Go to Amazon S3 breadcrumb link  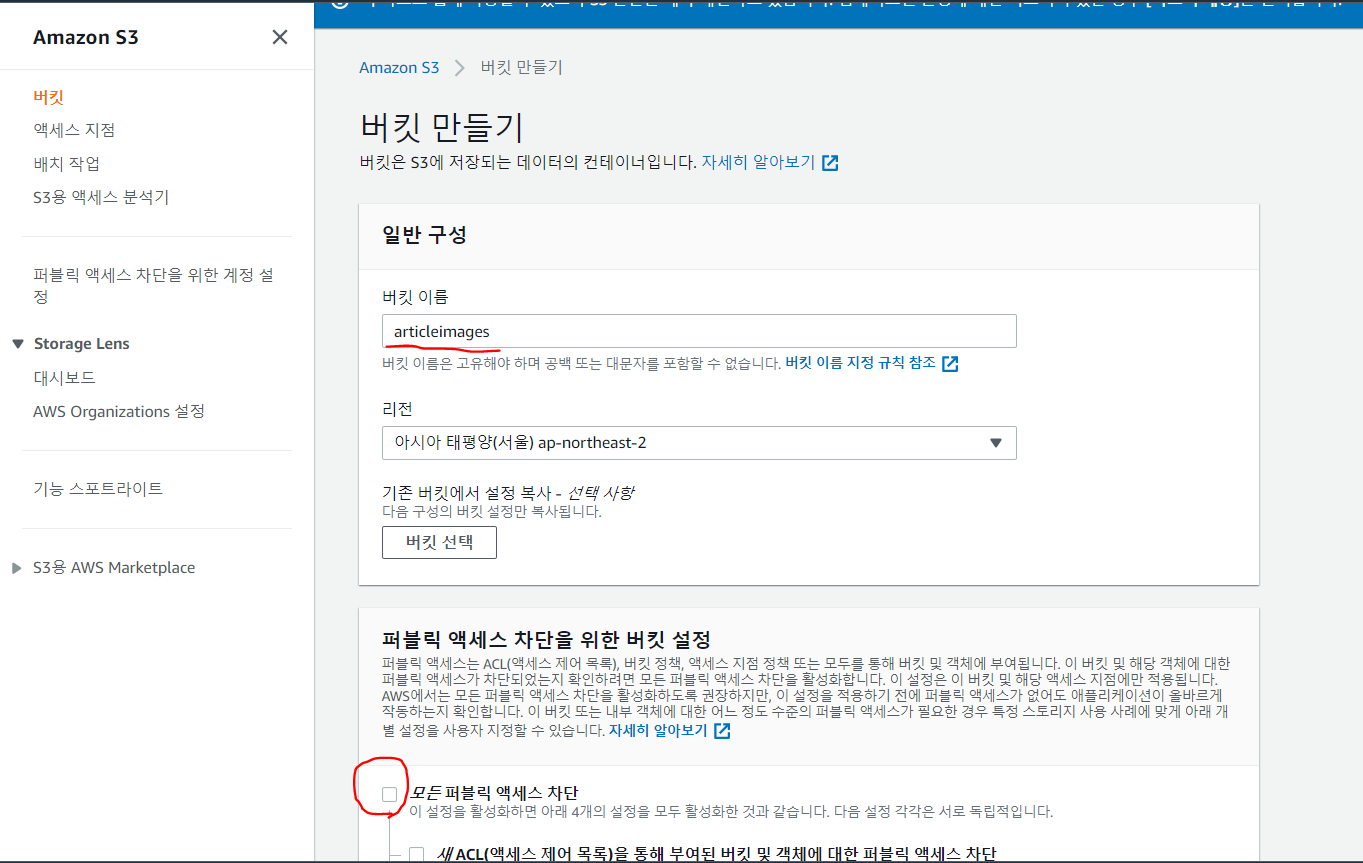399,68
